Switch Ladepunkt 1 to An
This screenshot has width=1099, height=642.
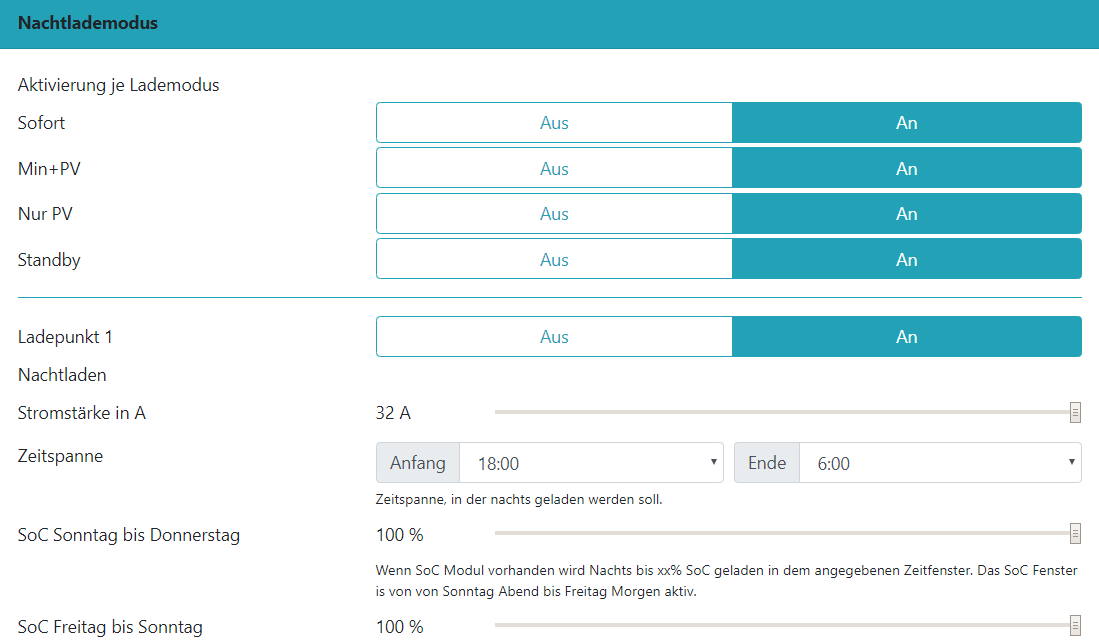(906, 337)
